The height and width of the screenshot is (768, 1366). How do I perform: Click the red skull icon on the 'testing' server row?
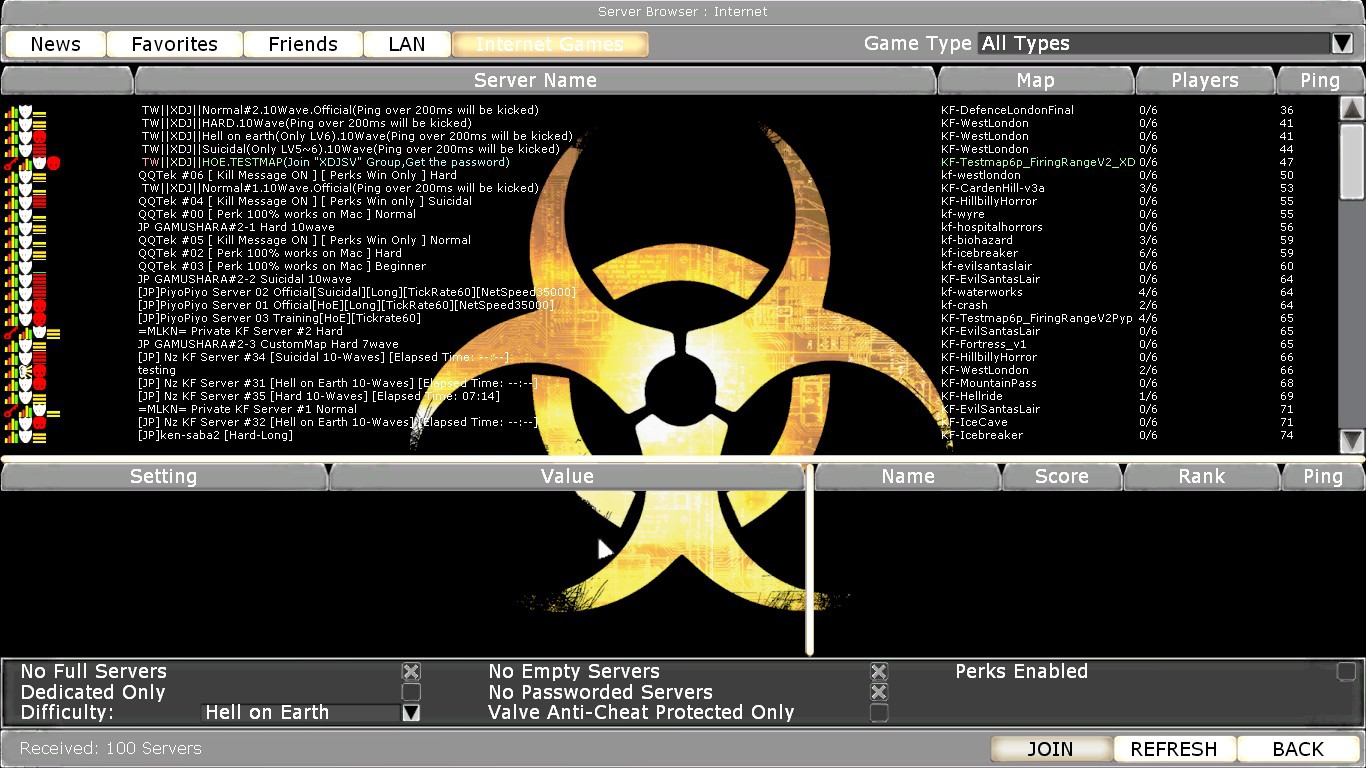tap(39, 371)
